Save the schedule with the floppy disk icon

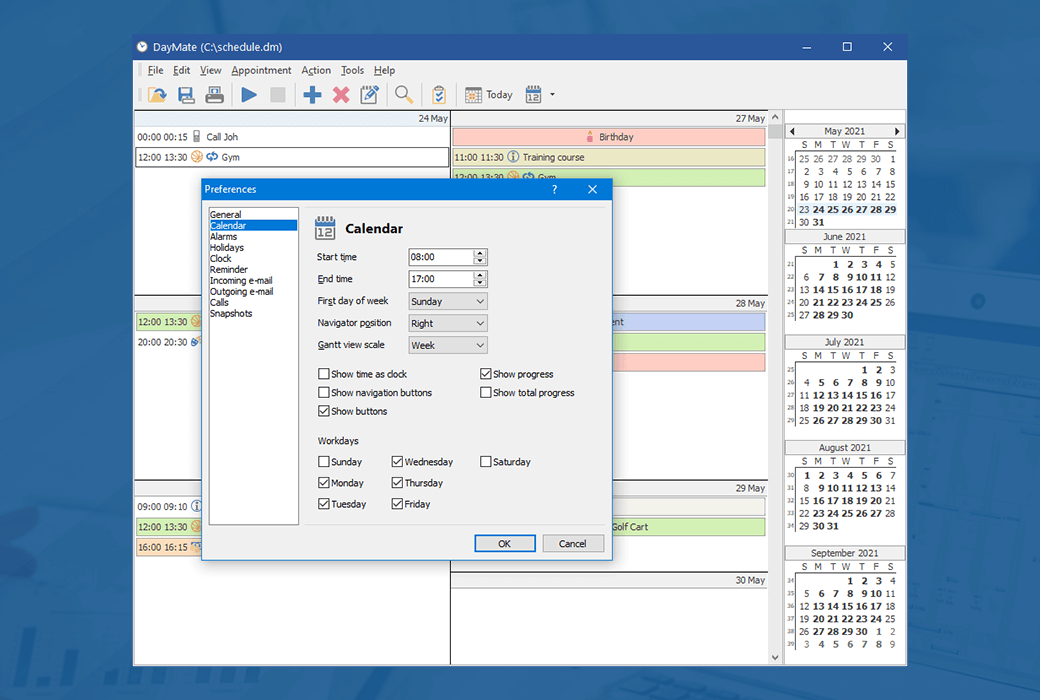click(x=186, y=95)
